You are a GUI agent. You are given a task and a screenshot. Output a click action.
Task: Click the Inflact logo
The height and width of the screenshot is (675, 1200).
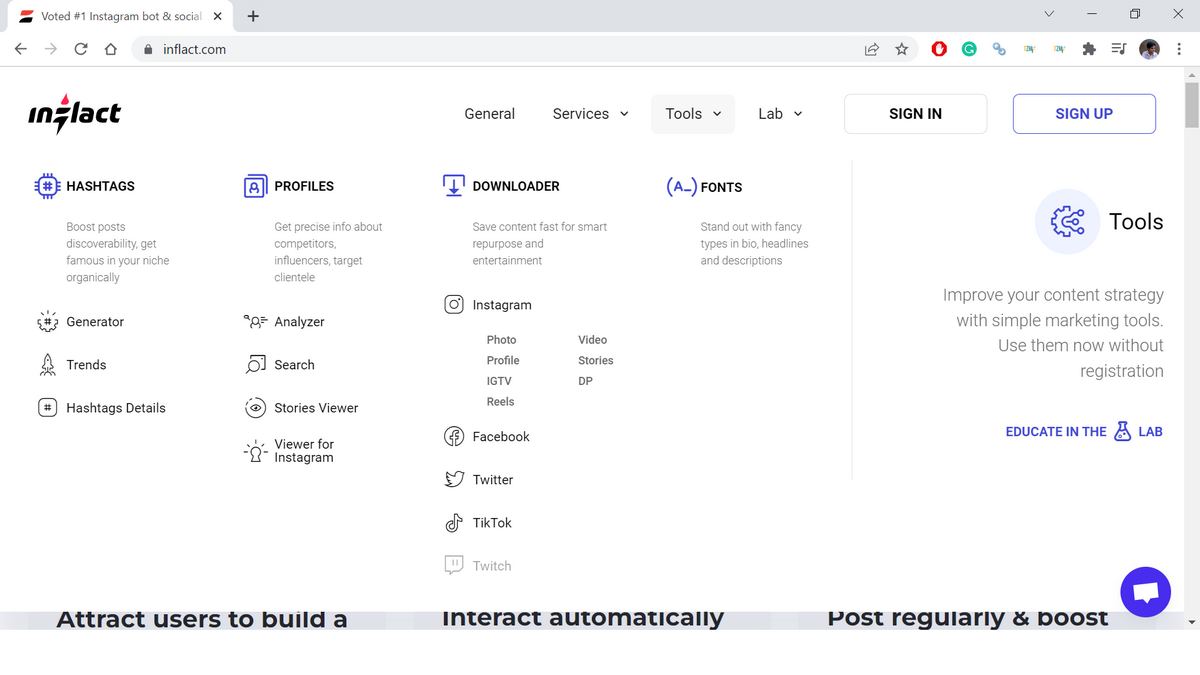[74, 113]
